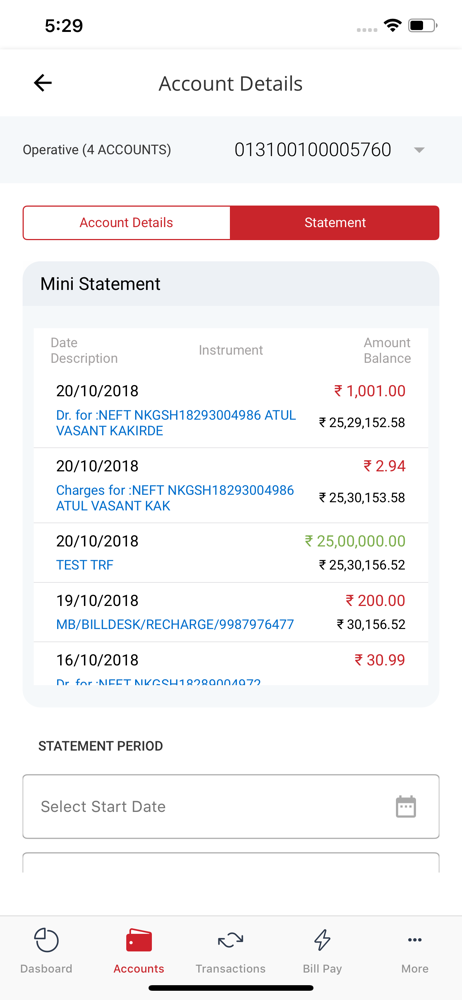This screenshot has height=1000, width=462.
Task: Open the Operative (4 ACCOUNTS) selector
Action: pyautogui.click(x=97, y=150)
